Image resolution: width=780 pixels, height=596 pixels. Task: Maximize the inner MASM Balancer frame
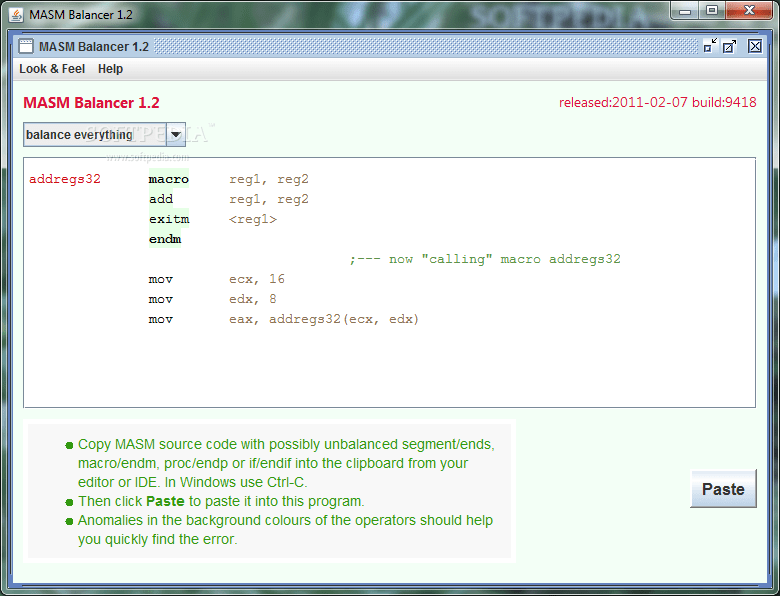click(x=729, y=46)
